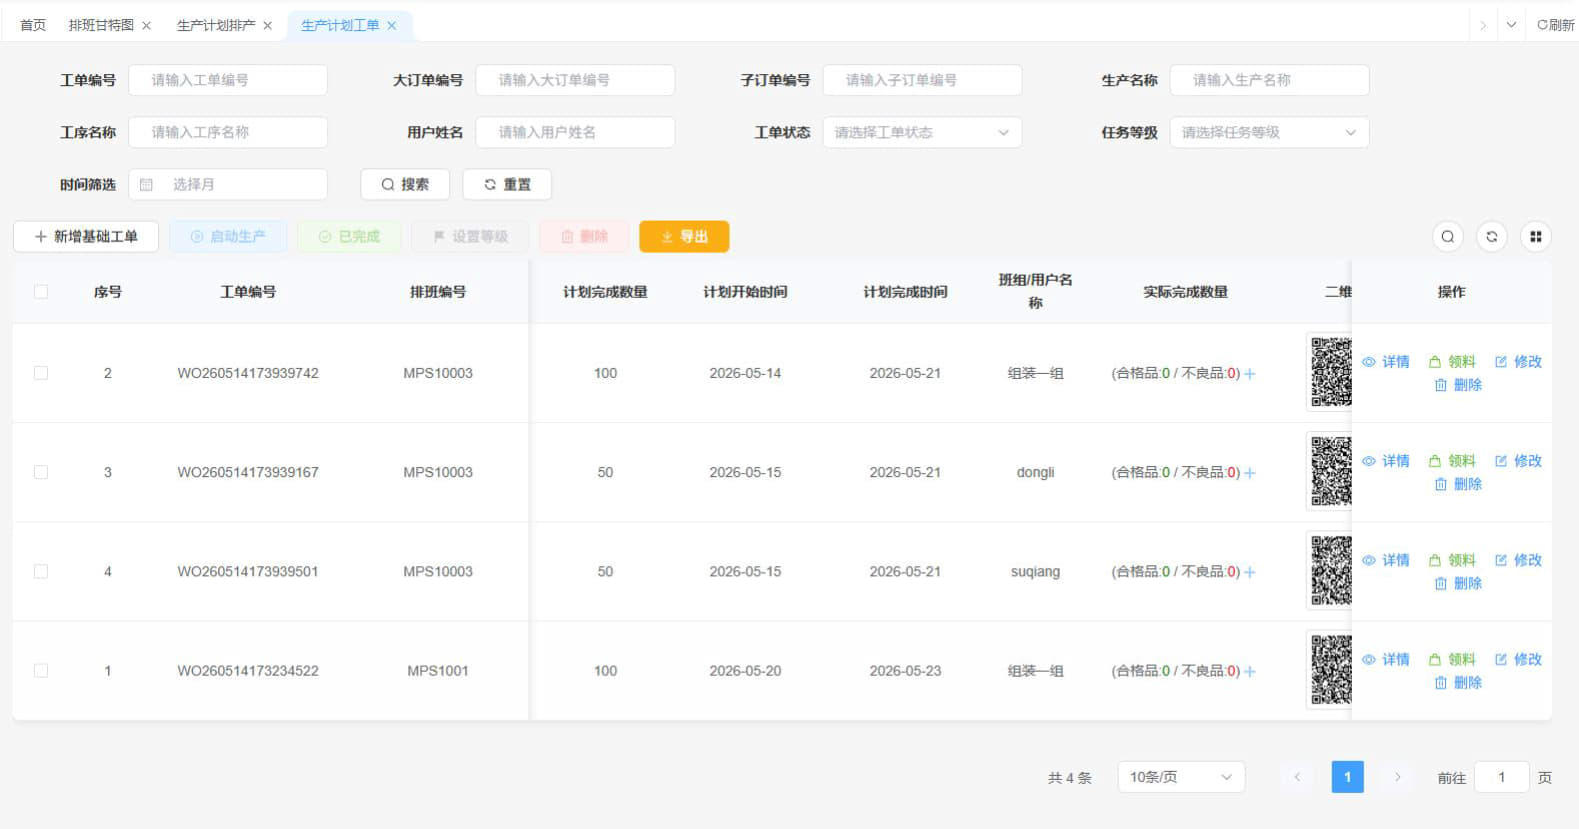
Task: Open the 工单状态 dropdown
Action: 922,132
